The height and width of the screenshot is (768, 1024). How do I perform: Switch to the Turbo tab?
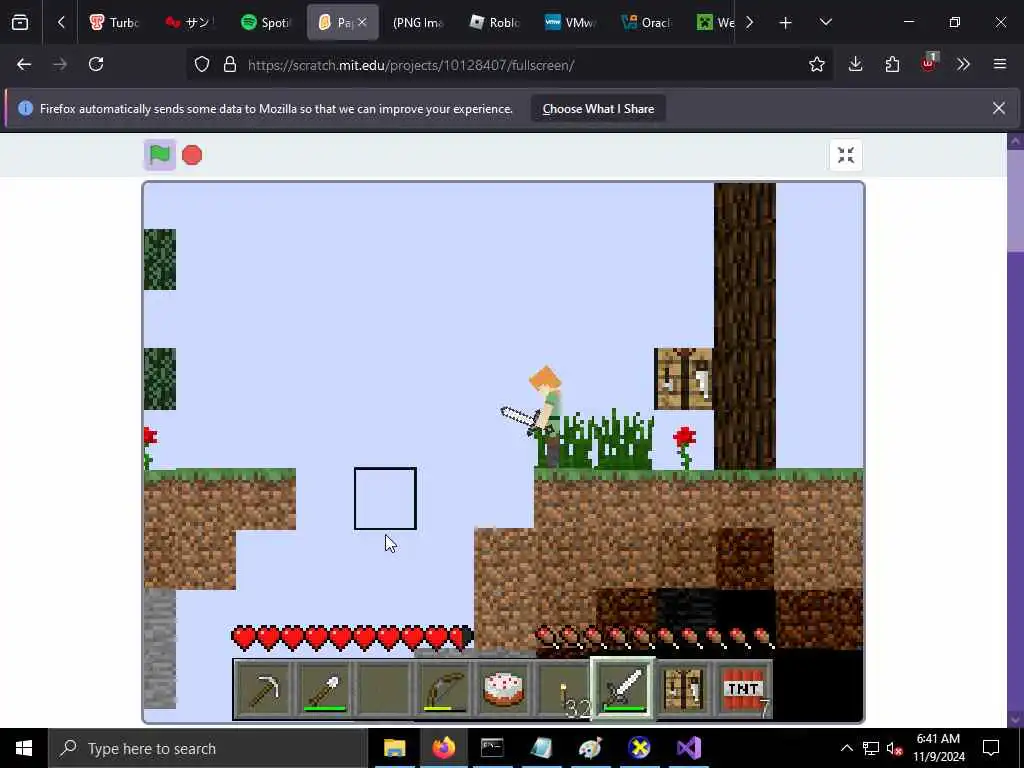115,22
